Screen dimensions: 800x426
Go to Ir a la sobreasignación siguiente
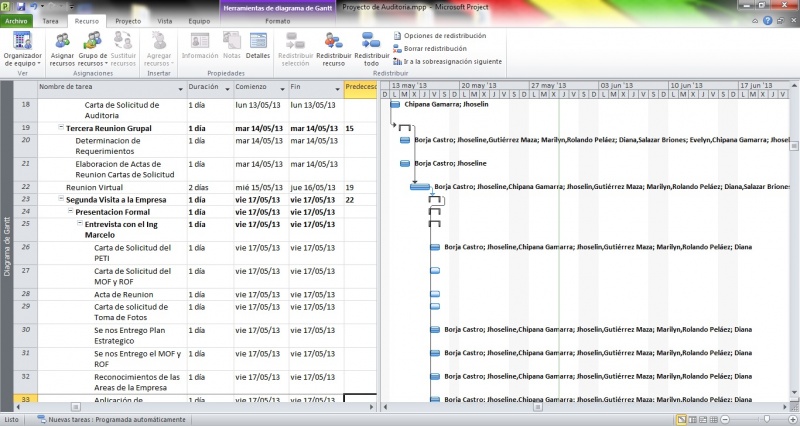452,61
